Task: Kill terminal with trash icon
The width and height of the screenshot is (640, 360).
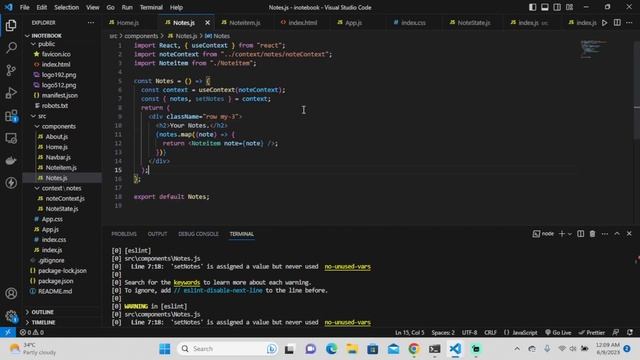Action: coord(592,234)
